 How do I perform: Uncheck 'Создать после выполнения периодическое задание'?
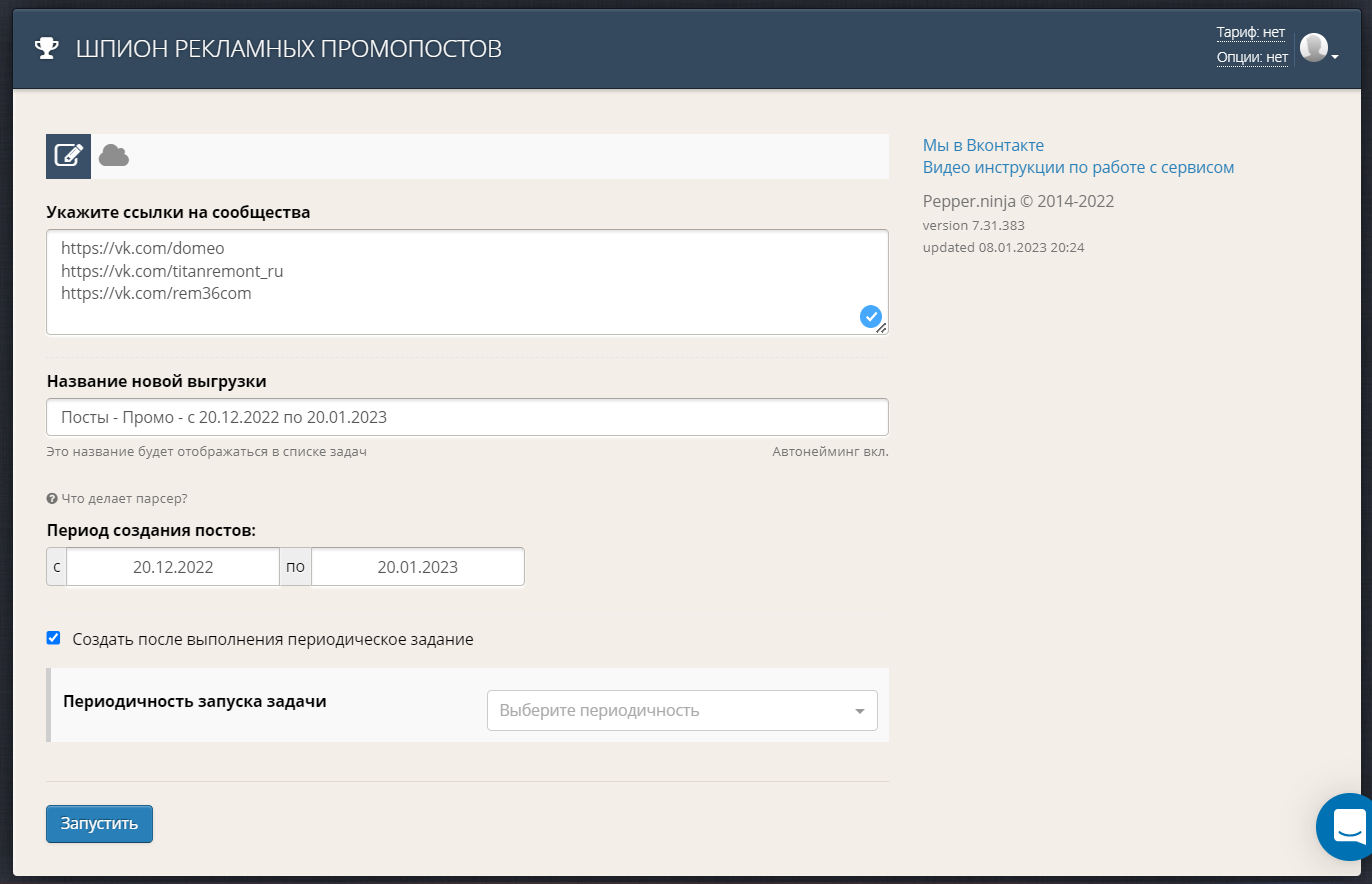tap(54, 638)
